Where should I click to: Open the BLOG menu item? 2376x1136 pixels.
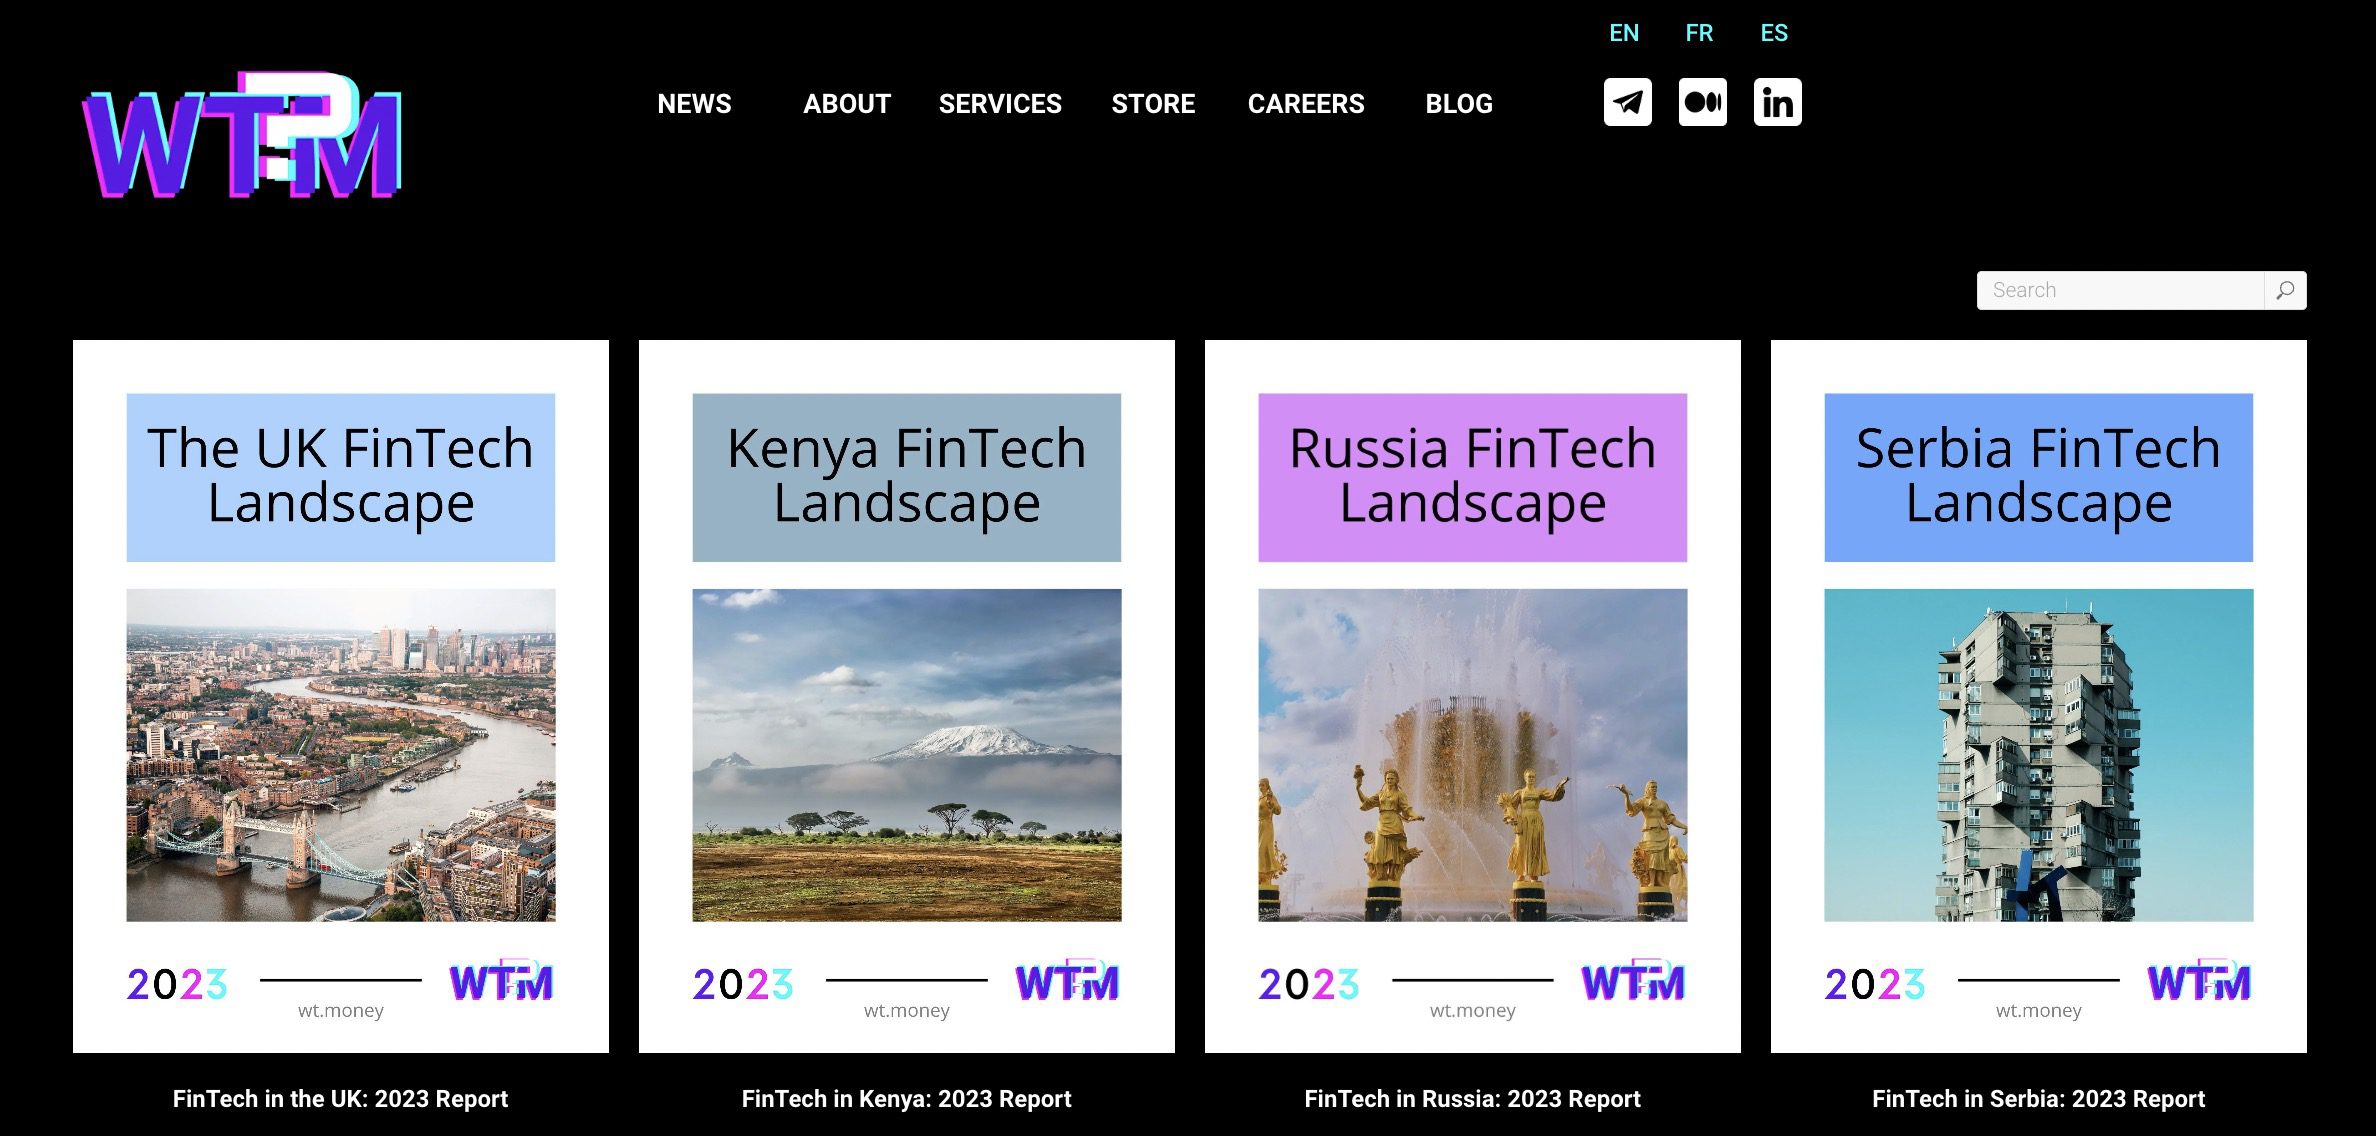(1459, 104)
